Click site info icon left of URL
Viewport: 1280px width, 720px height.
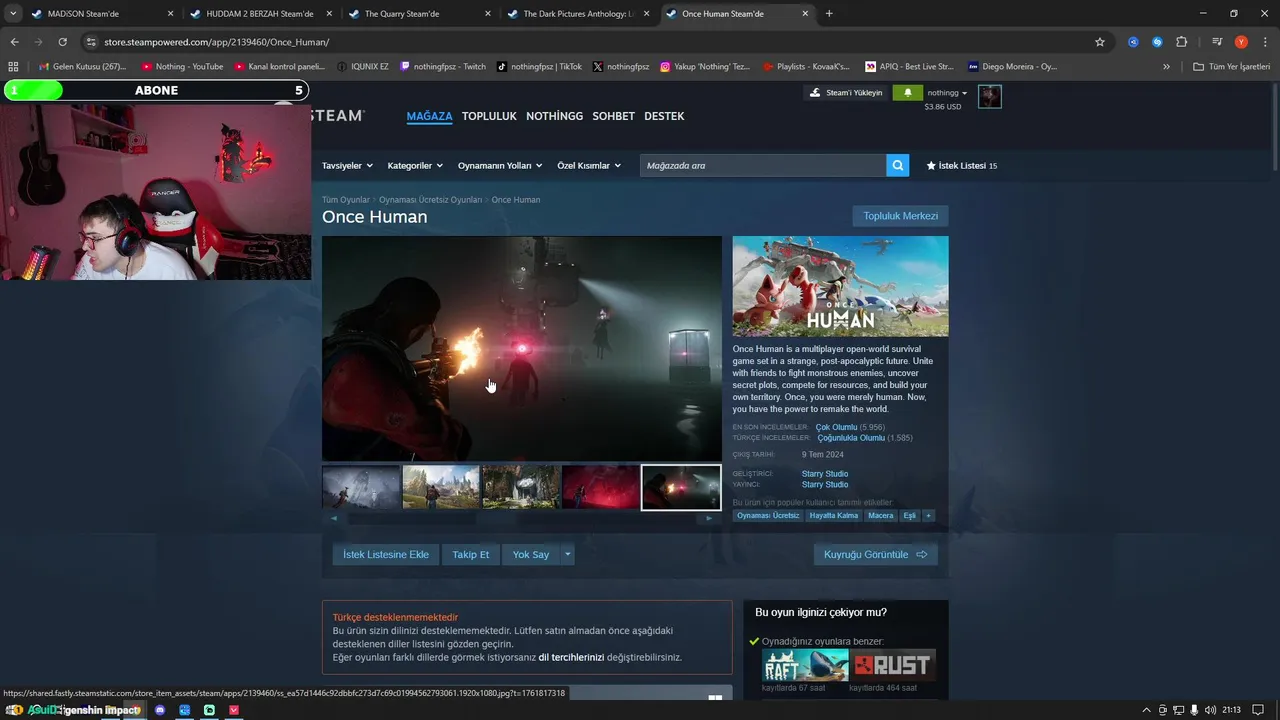[x=91, y=42]
